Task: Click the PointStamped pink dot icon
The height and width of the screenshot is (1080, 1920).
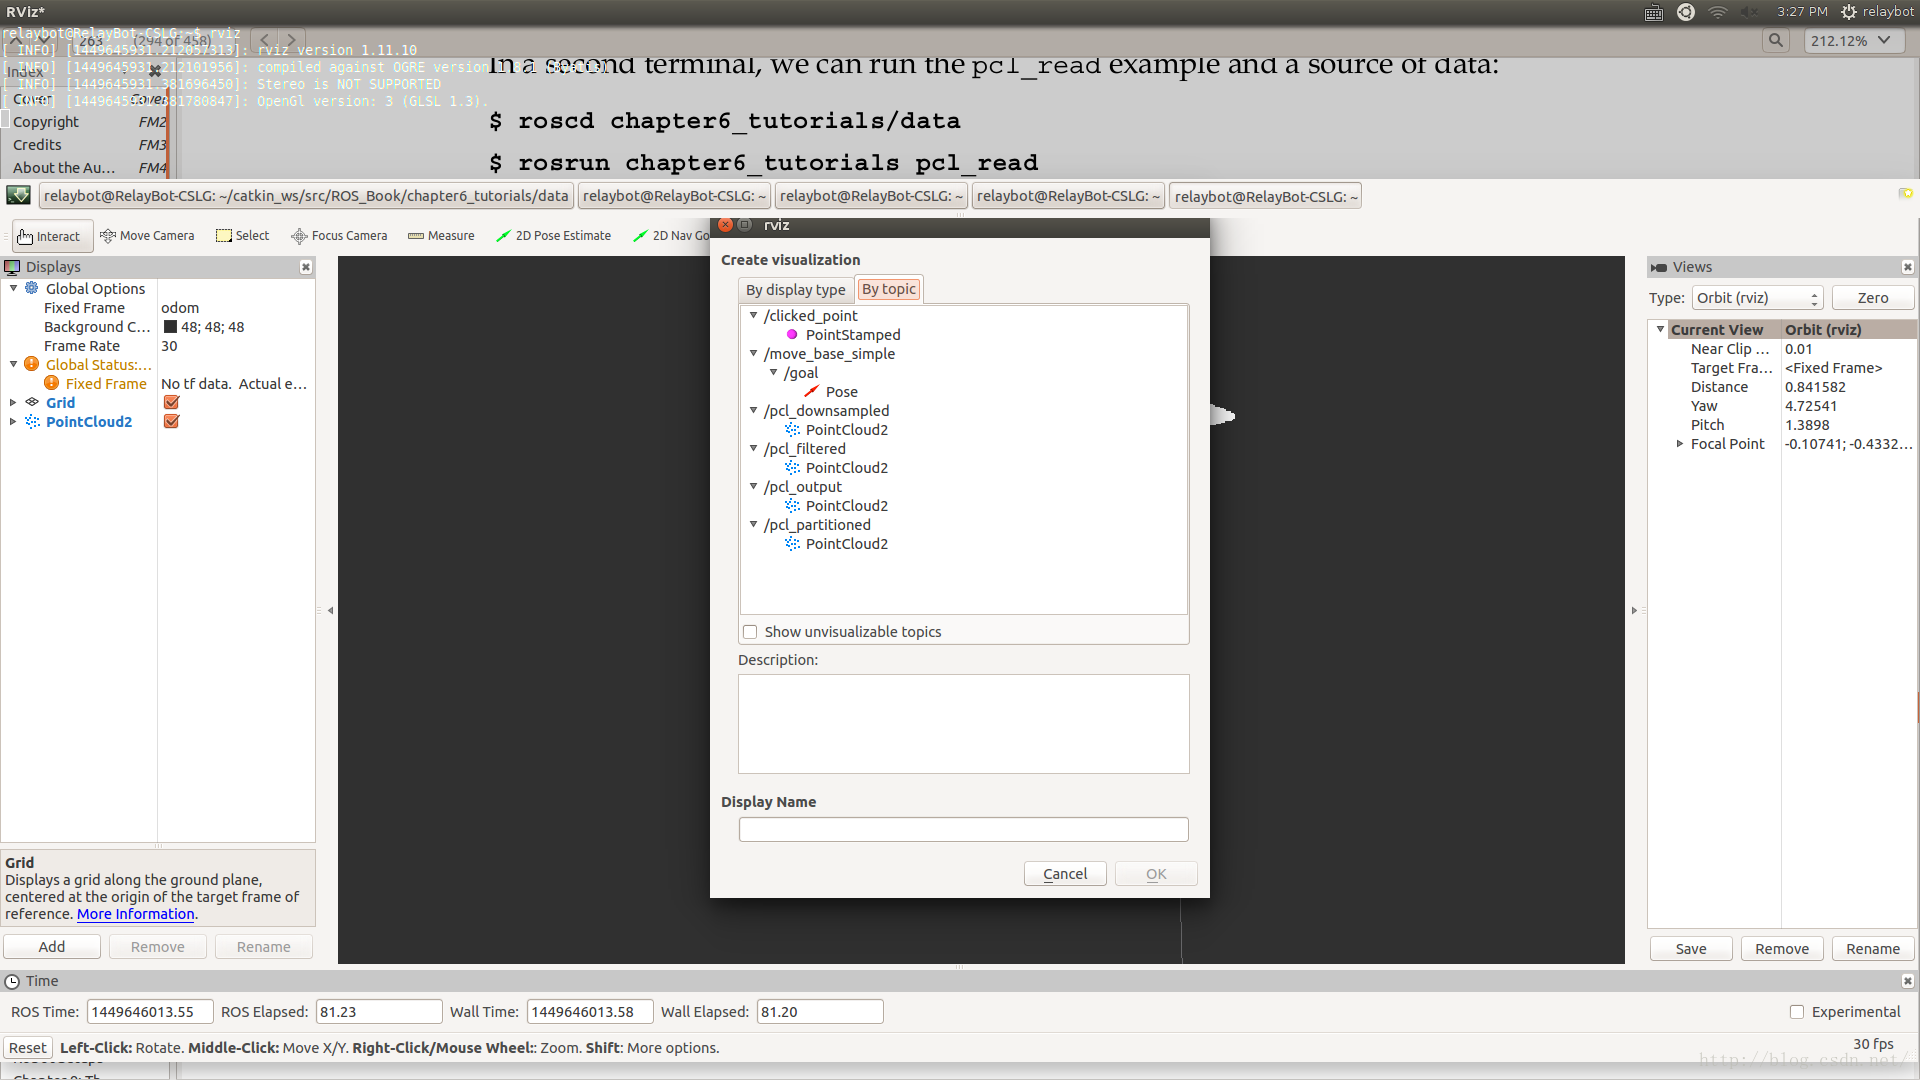Action: coord(792,335)
